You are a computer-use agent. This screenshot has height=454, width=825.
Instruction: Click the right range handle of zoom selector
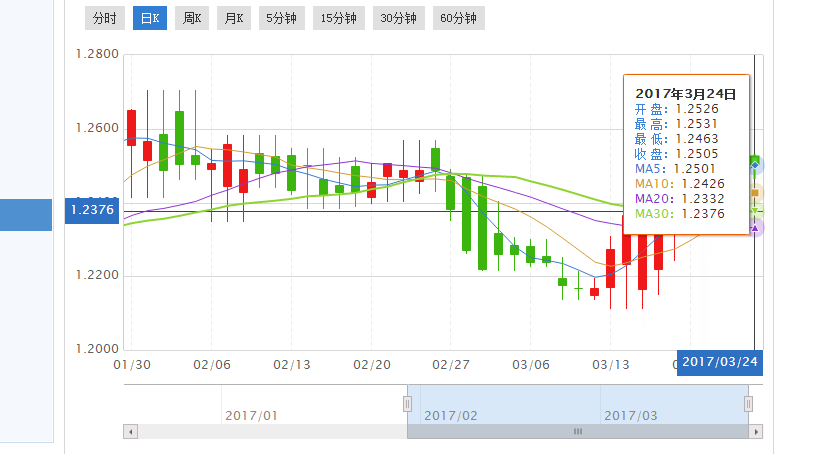click(748, 403)
